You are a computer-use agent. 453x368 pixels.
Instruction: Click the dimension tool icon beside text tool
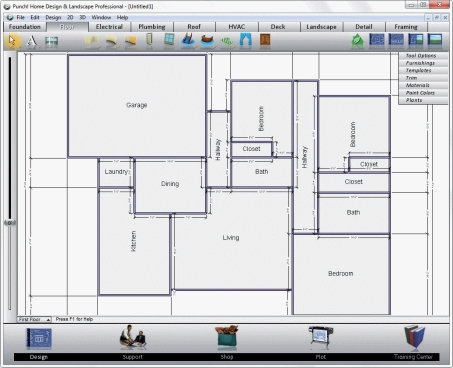pos(51,41)
